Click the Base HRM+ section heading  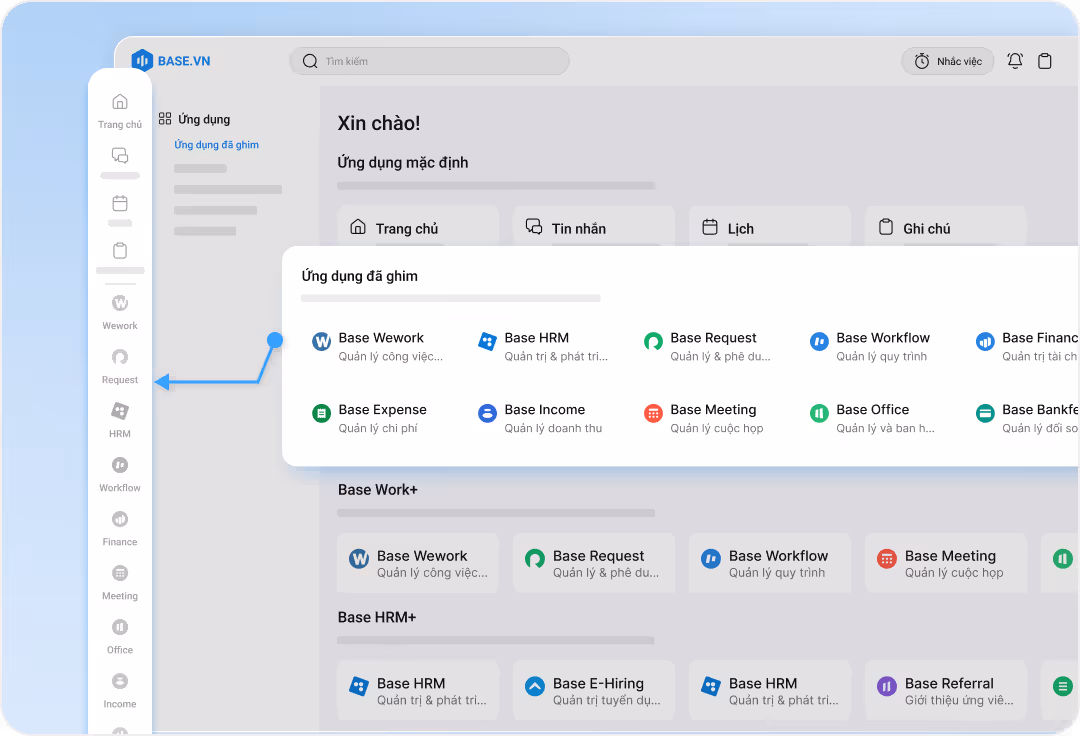[377, 617]
